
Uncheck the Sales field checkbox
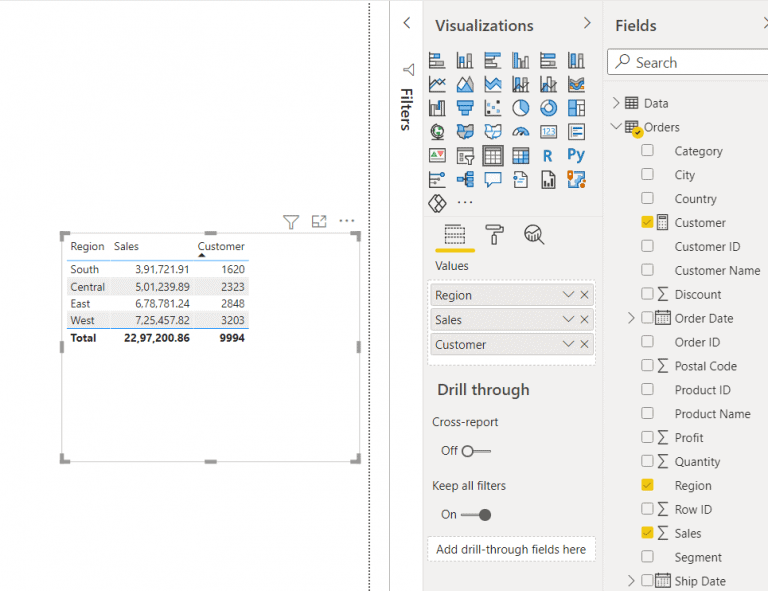coord(647,532)
